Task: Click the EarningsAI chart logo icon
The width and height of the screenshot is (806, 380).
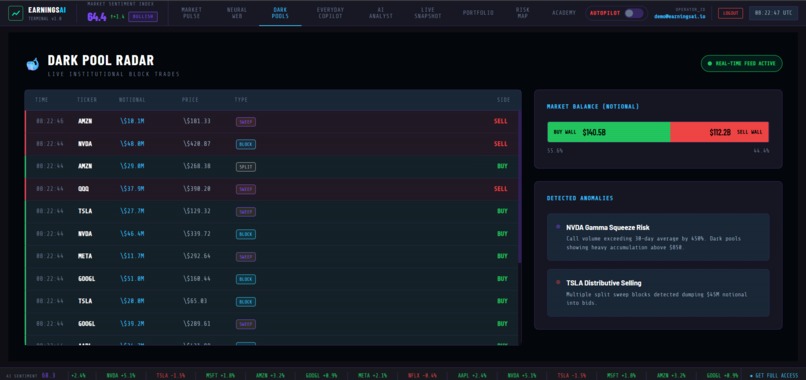Action: point(15,13)
